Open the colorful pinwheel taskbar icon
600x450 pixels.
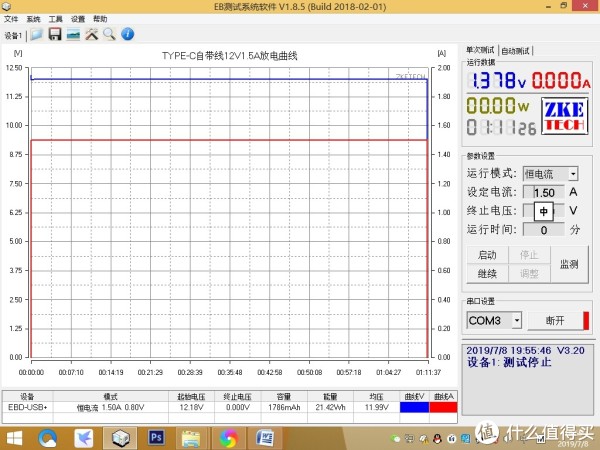(228, 439)
